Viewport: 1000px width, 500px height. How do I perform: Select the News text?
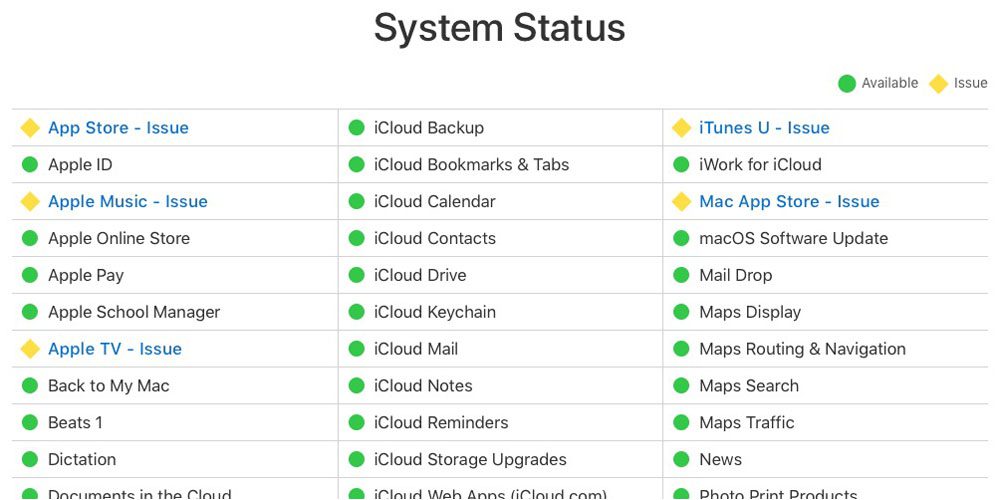[721, 459]
